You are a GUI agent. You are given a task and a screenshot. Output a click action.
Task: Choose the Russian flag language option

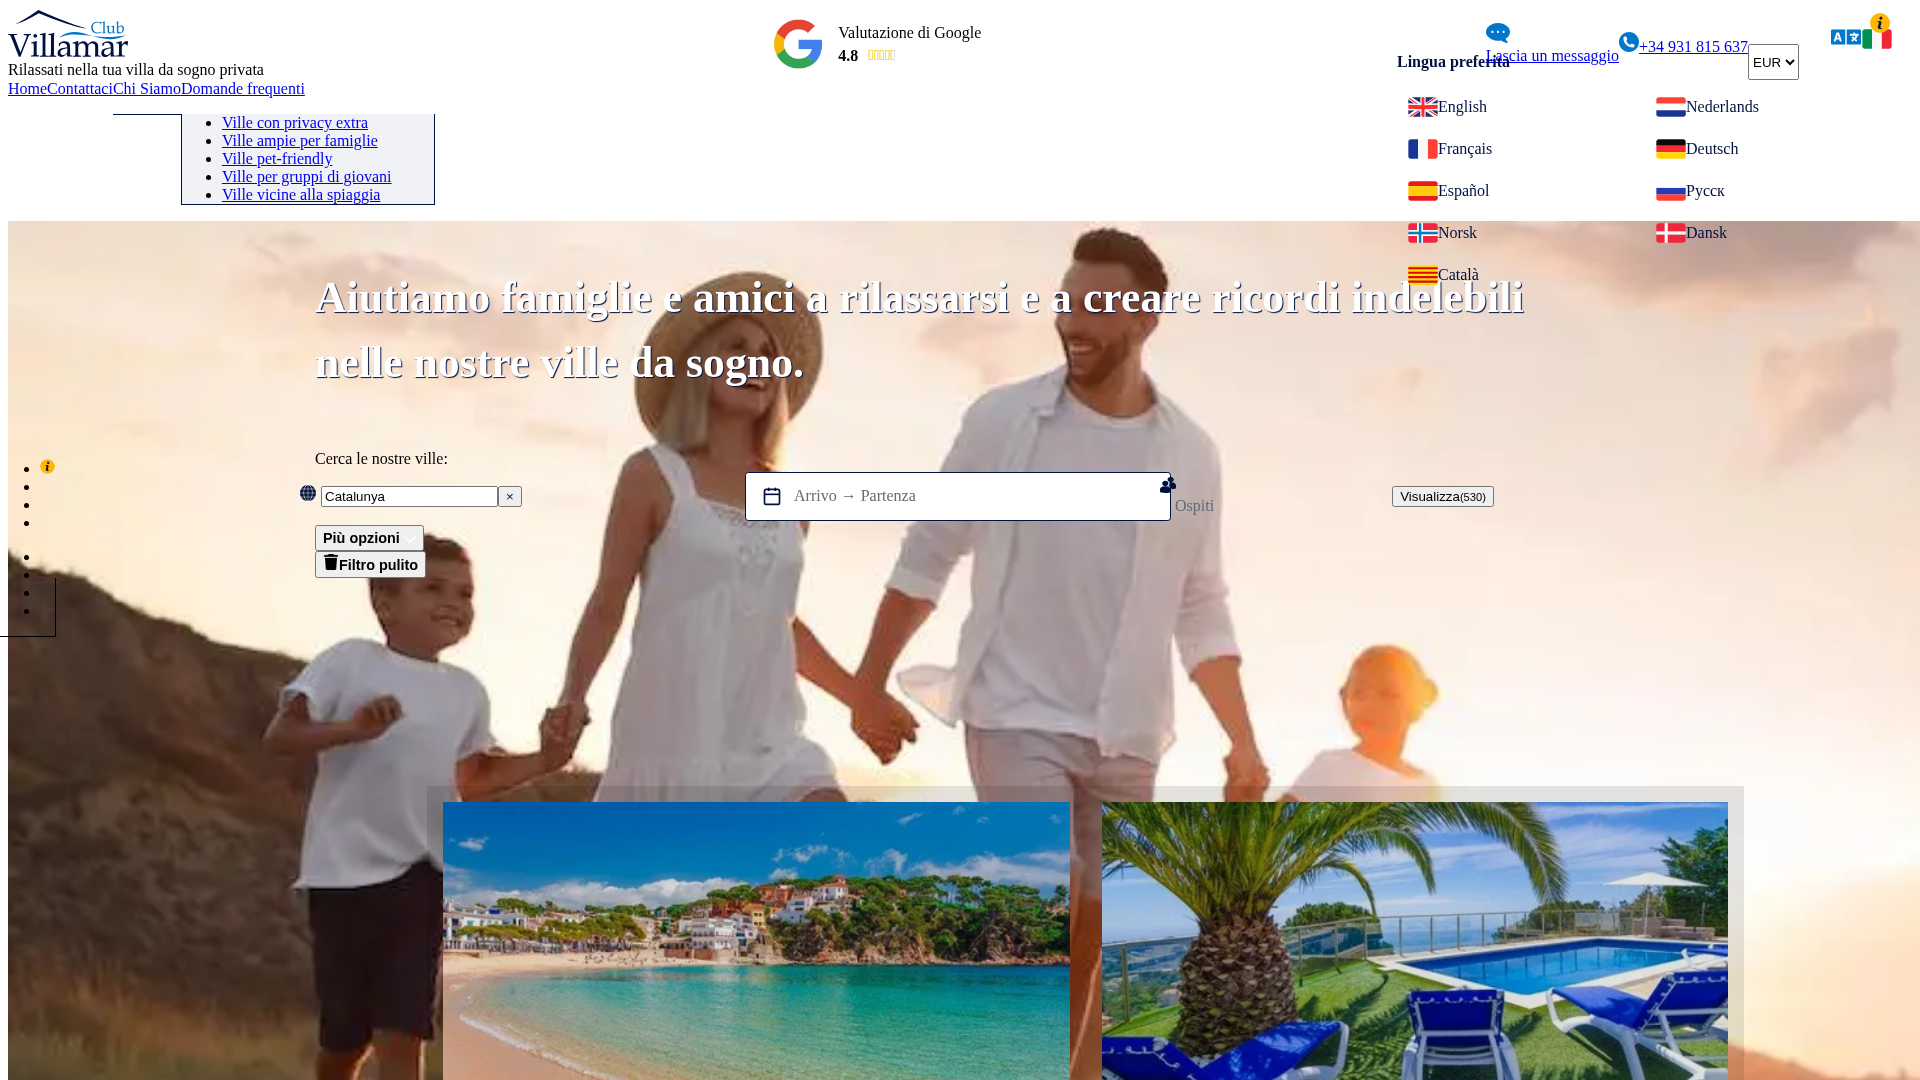click(1671, 191)
